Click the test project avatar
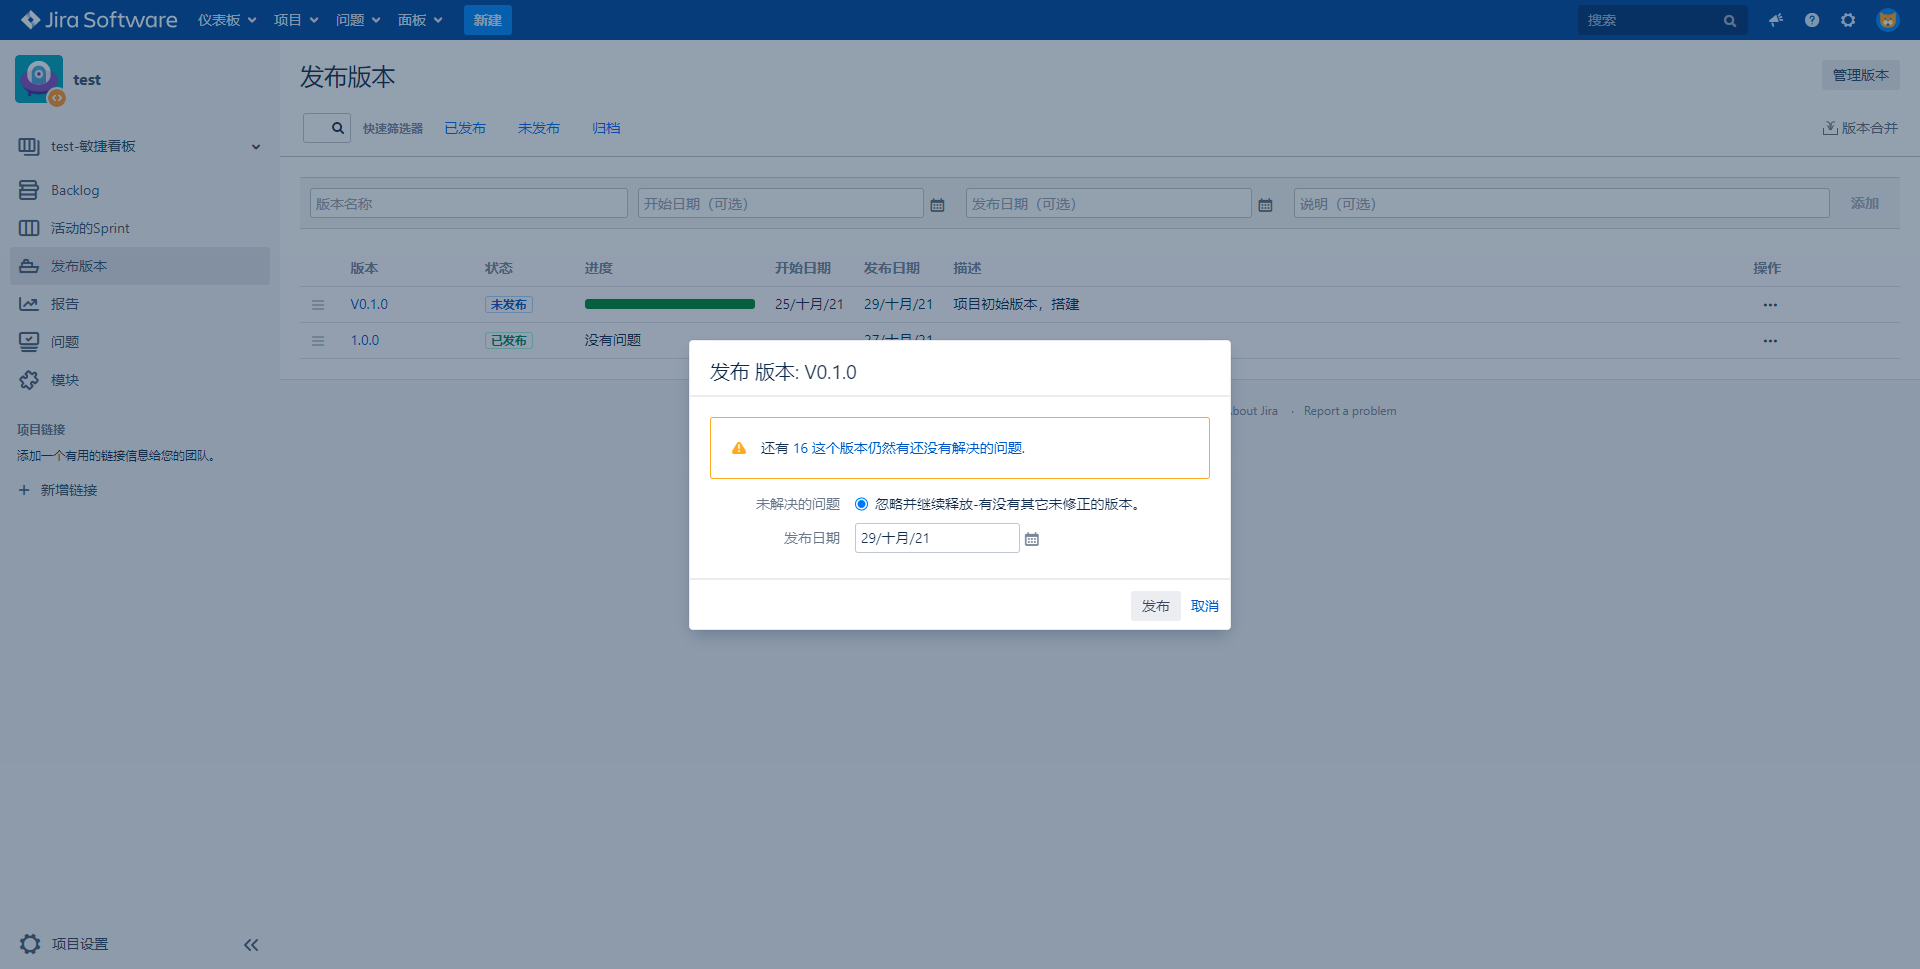Screen dimensions: 1920x969 (39, 79)
